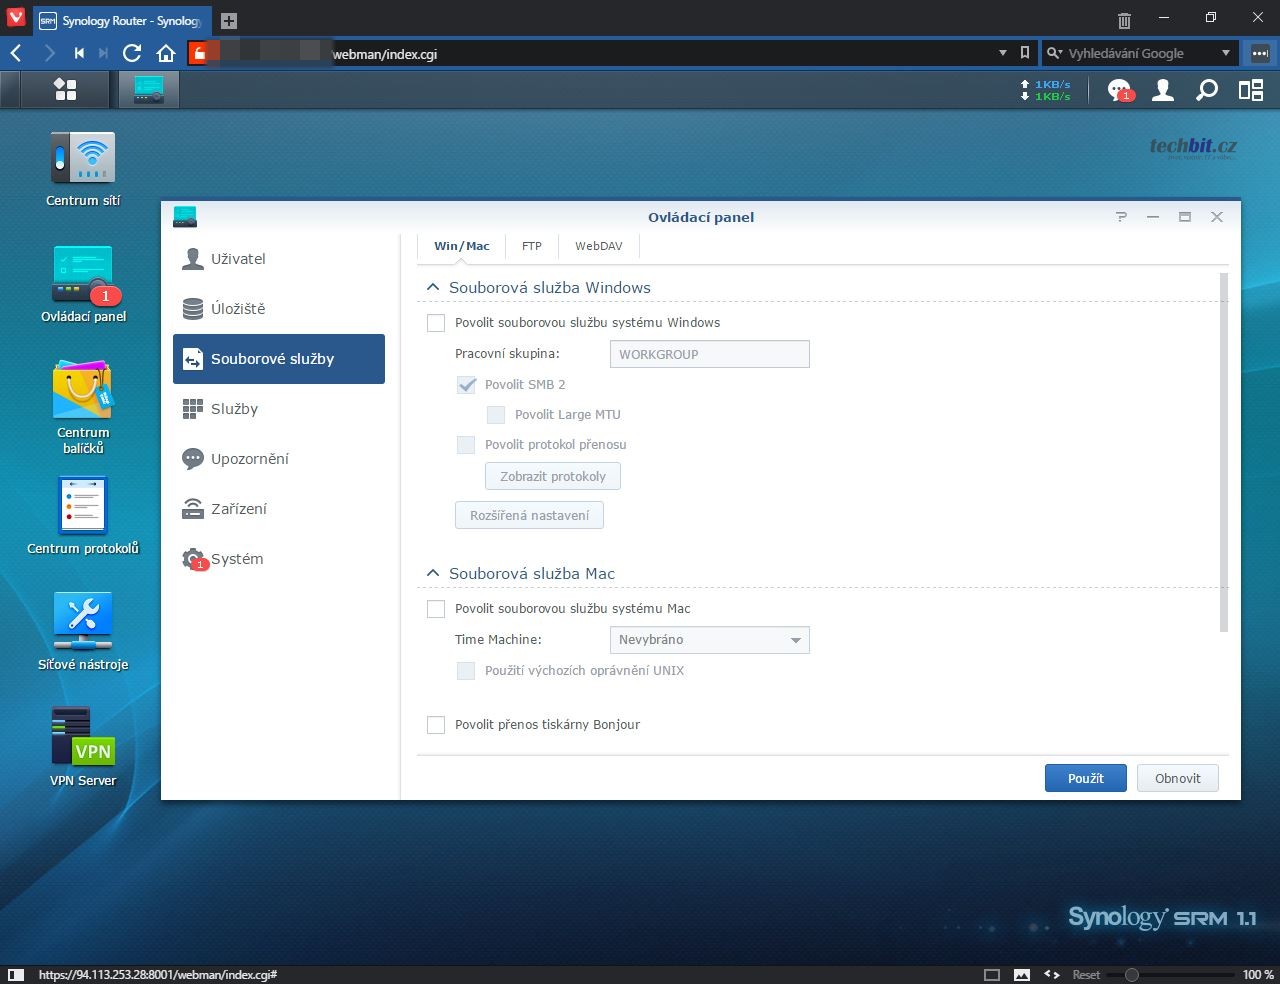Click the Obnovit reset button
Screen dimensions: 1280x984
(x=1177, y=779)
